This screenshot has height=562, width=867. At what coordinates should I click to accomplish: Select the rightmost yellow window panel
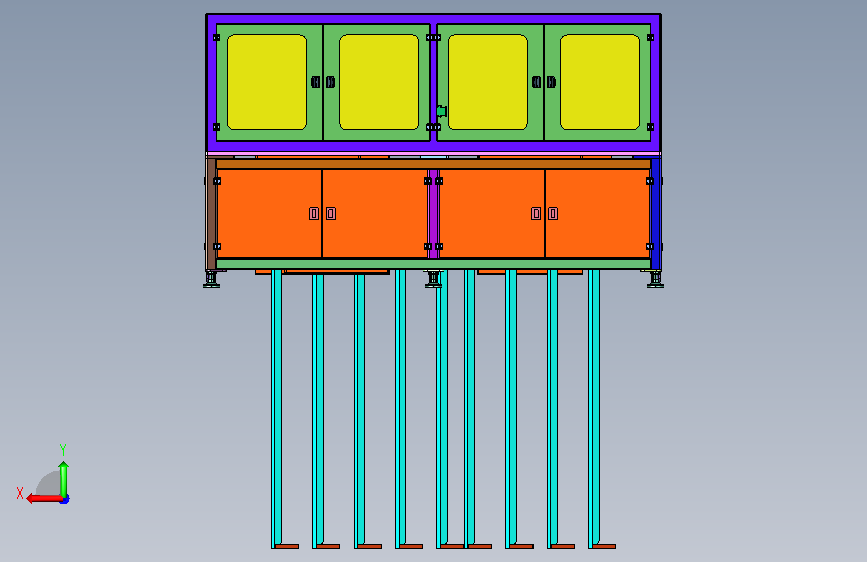pos(600,82)
